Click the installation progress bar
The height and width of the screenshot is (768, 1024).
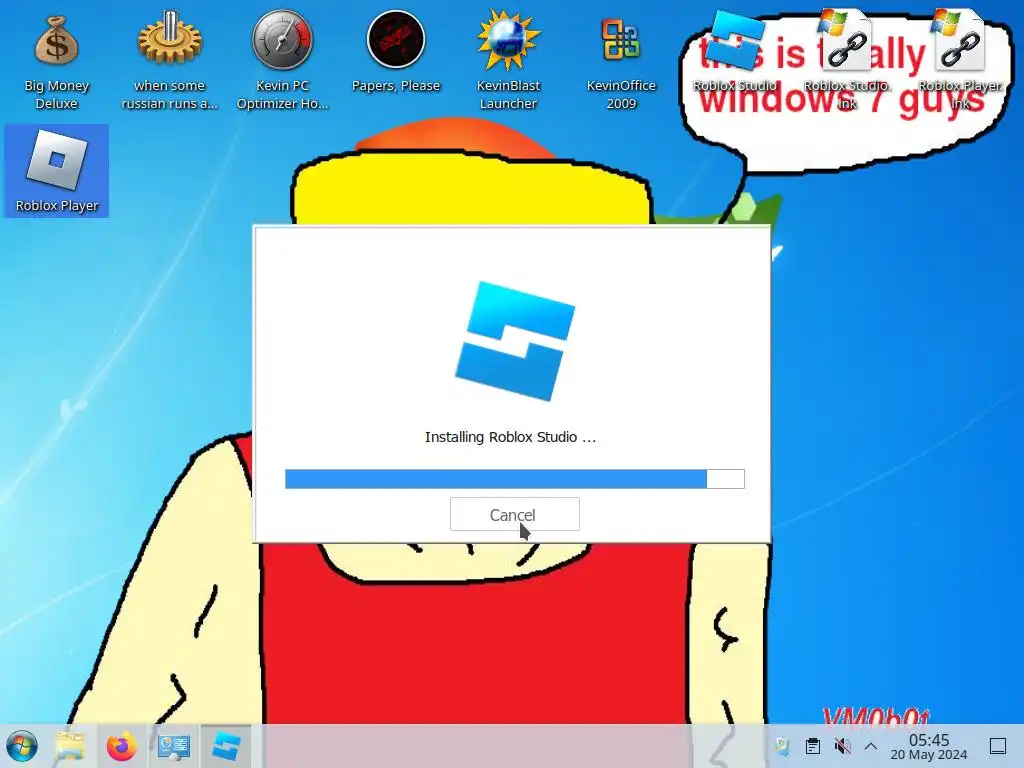tap(515, 479)
